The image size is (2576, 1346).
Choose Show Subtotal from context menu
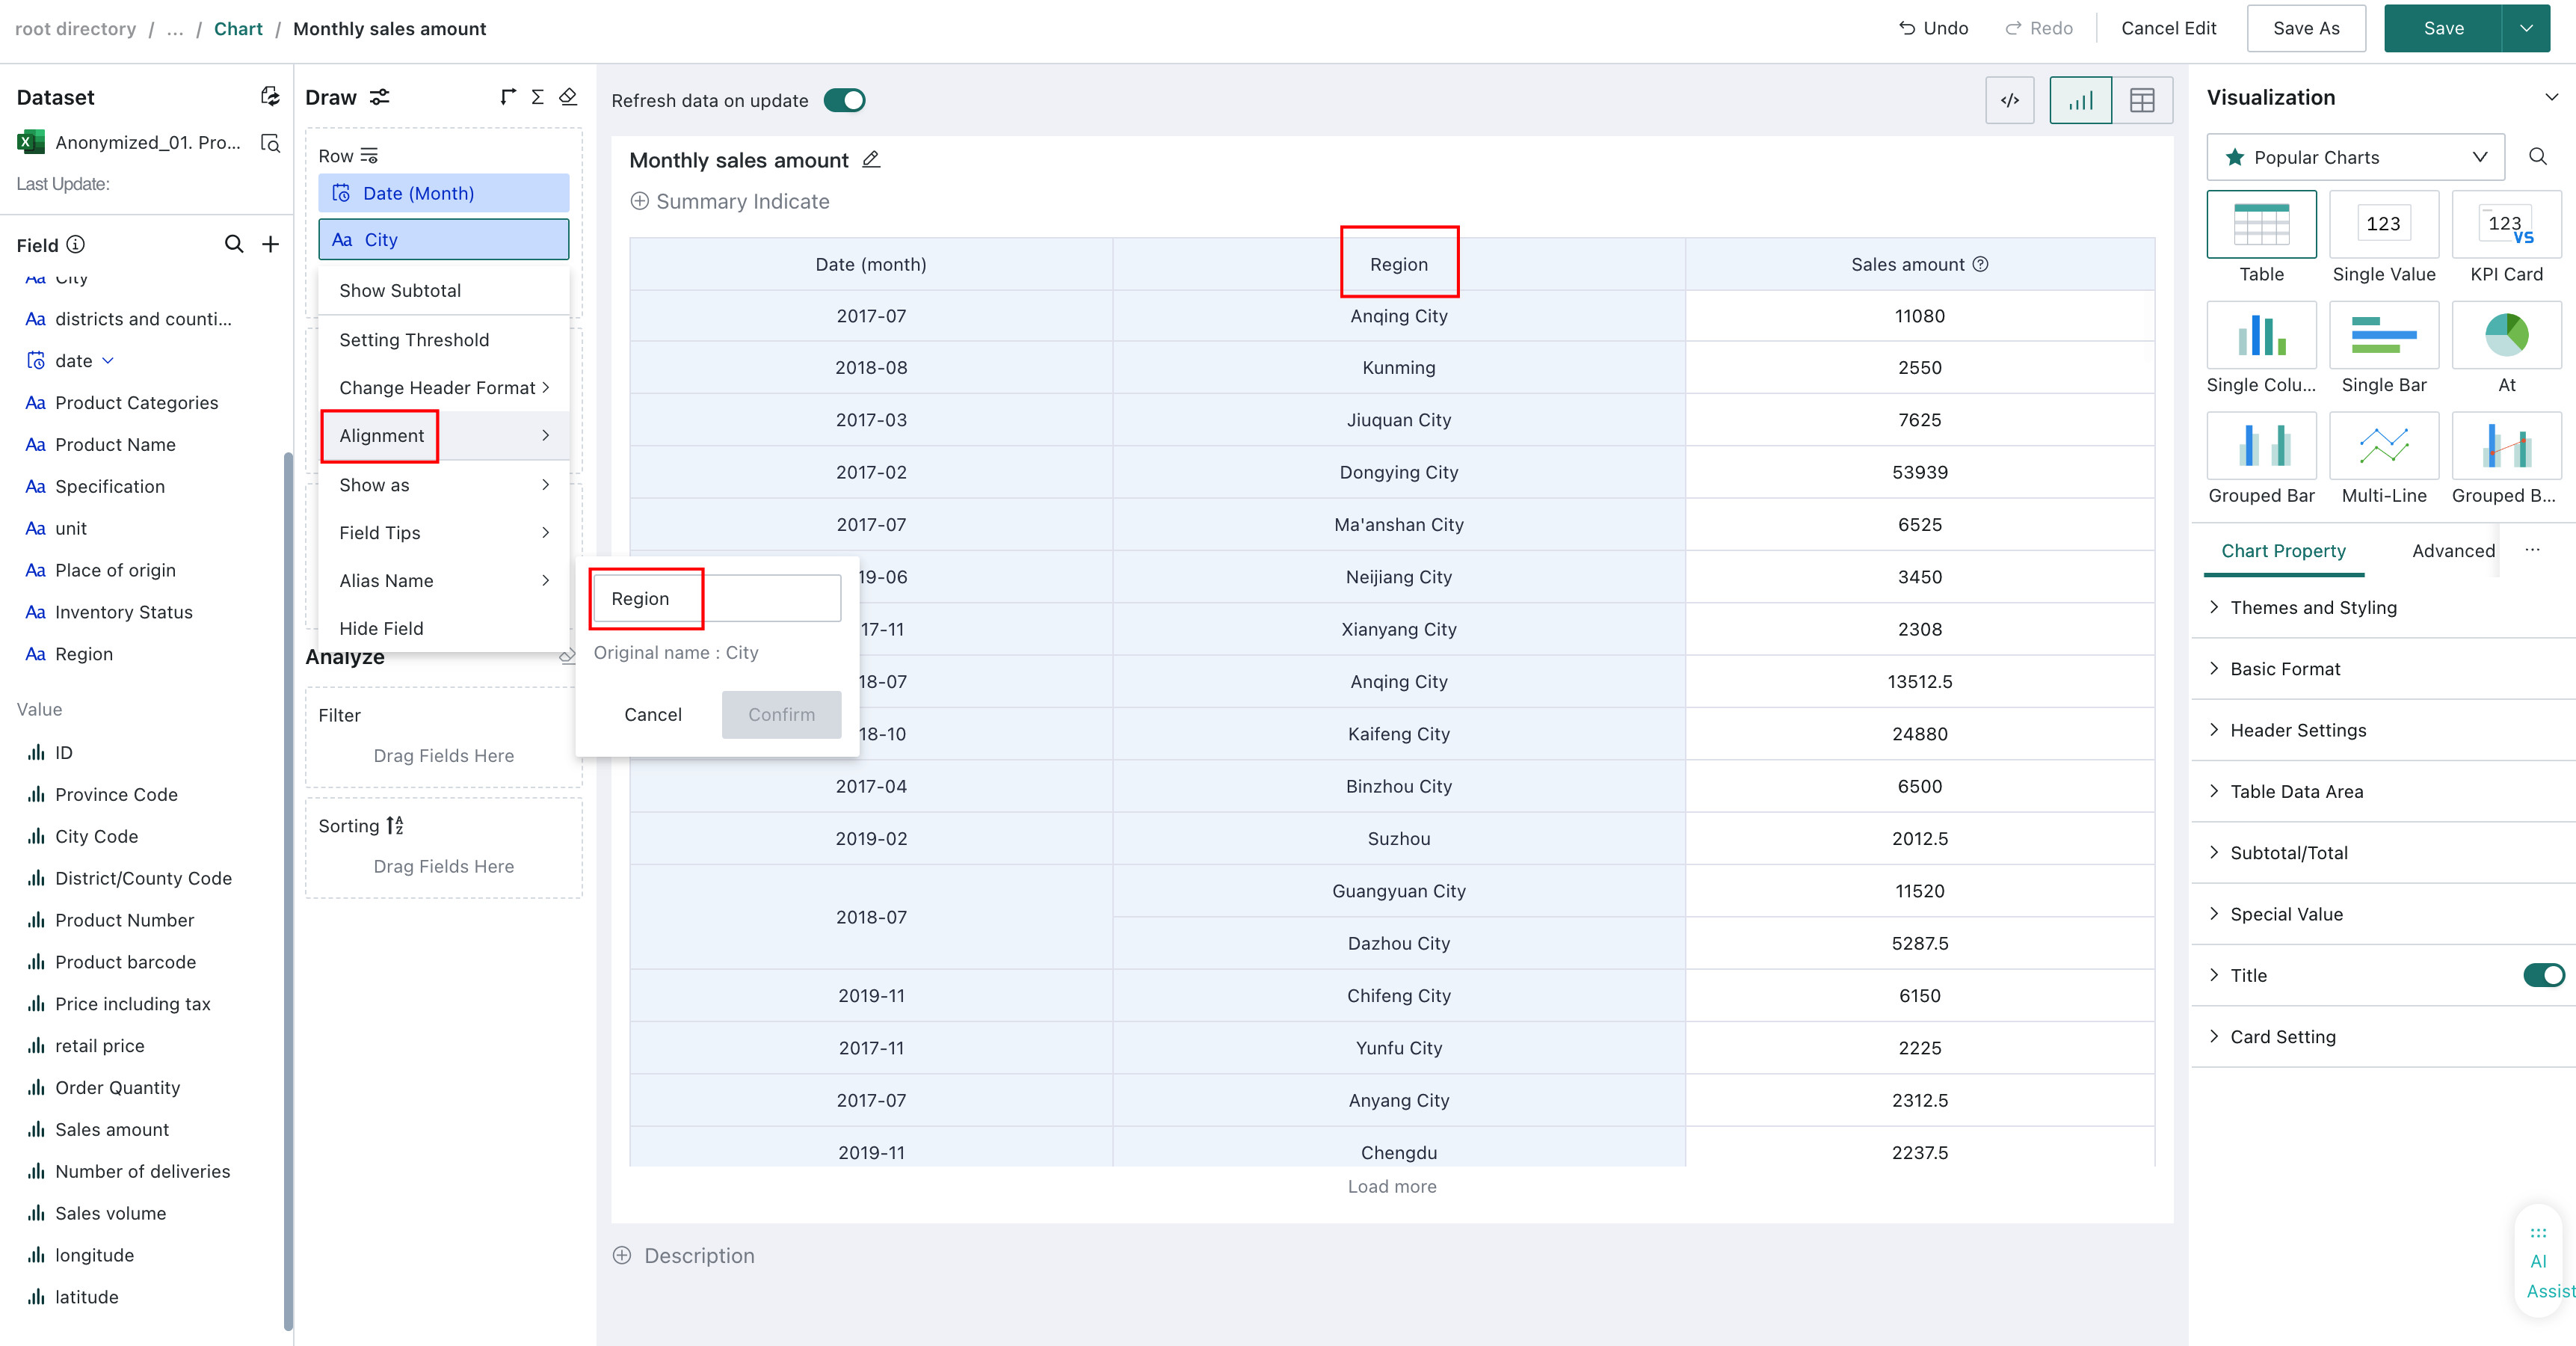coord(443,290)
